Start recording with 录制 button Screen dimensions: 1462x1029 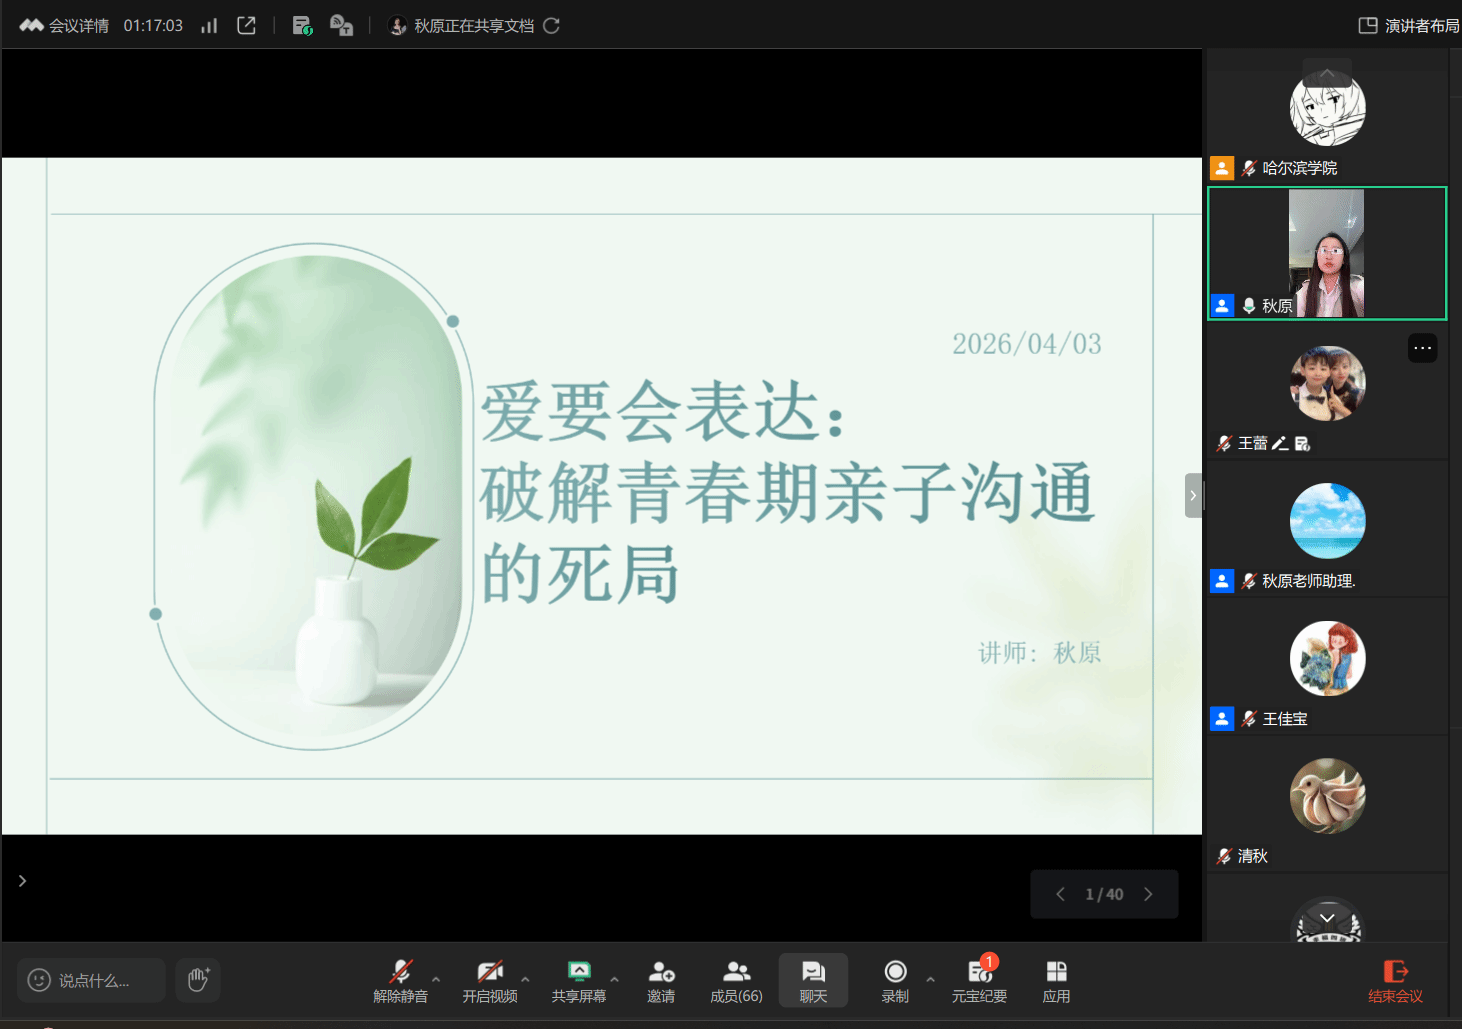point(895,980)
